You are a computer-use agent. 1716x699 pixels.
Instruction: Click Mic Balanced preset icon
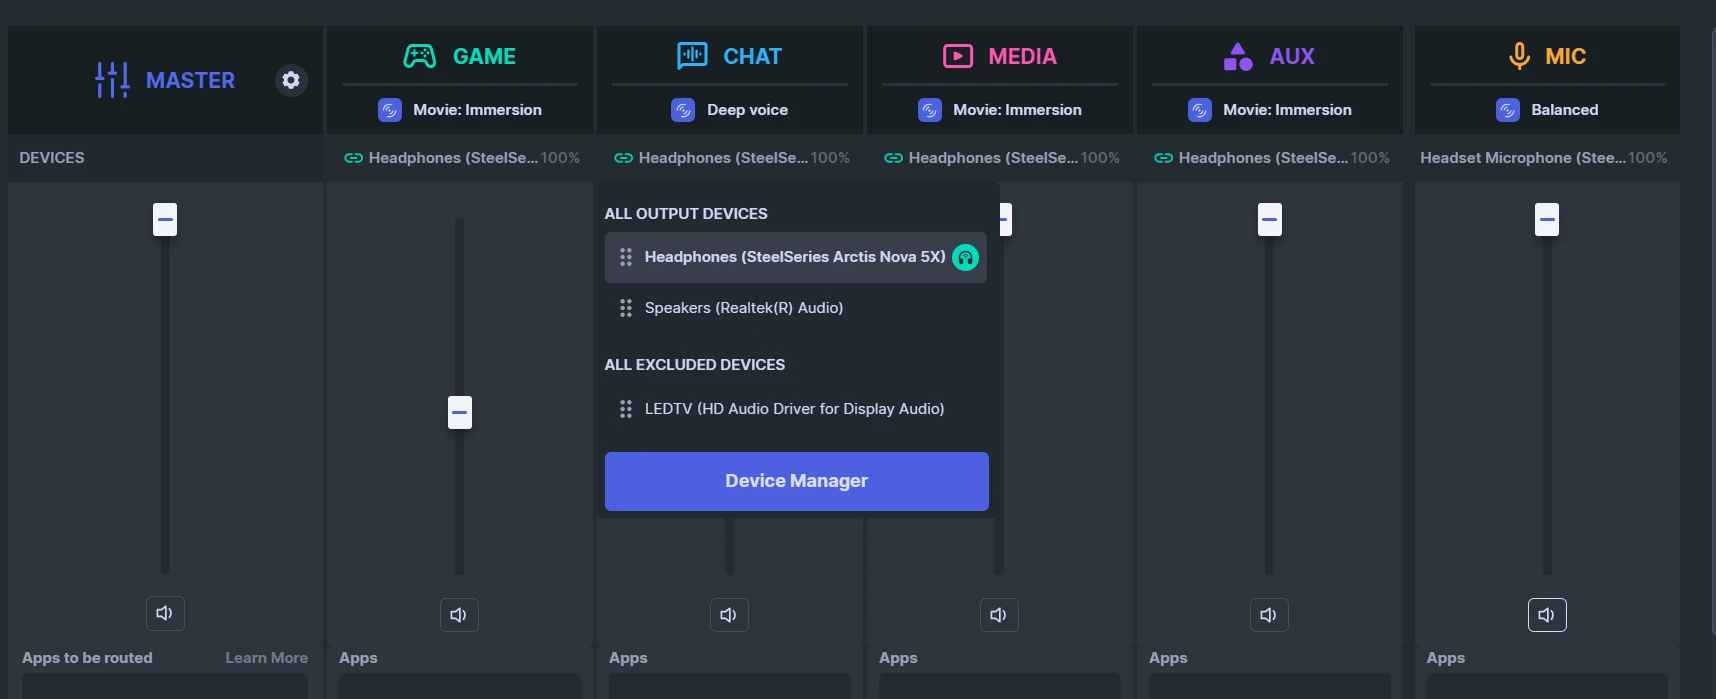point(1508,110)
